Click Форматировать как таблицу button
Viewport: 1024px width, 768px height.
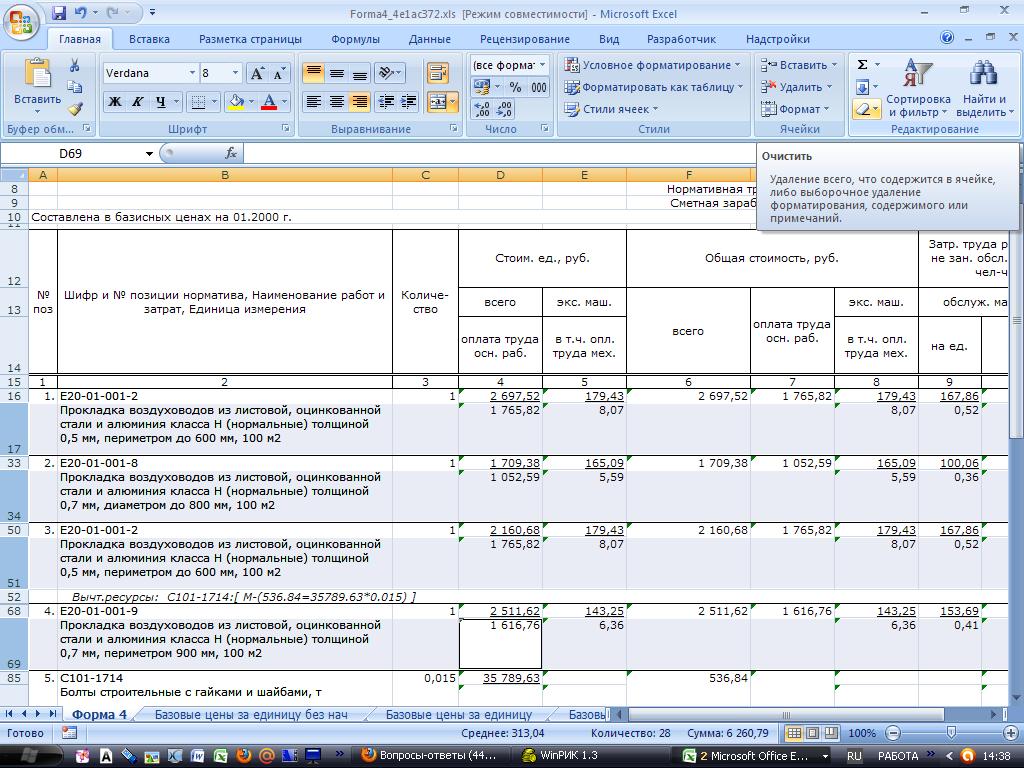[654, 87]
